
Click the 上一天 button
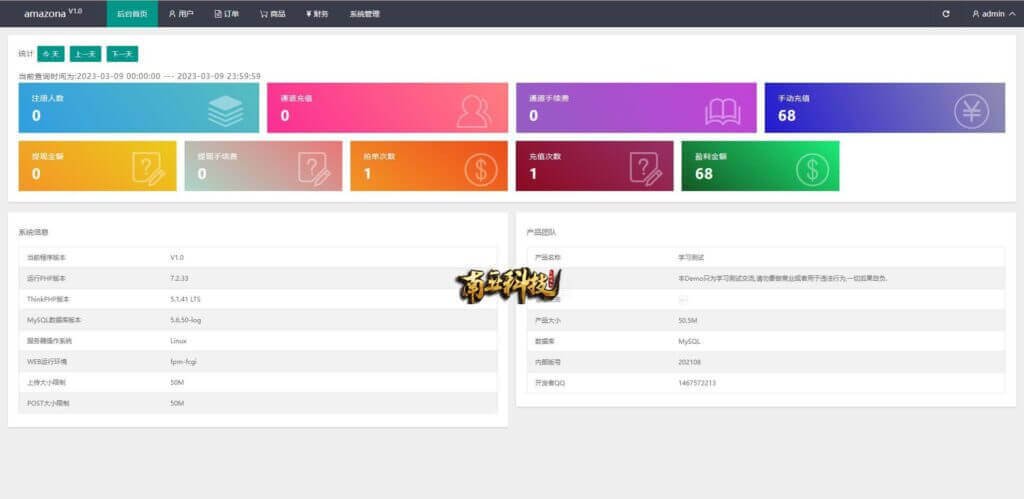(85, 54)
